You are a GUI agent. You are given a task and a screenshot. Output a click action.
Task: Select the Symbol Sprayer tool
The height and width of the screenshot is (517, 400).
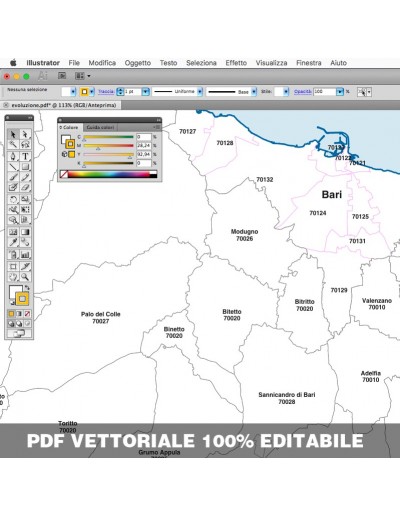(13, 255)
